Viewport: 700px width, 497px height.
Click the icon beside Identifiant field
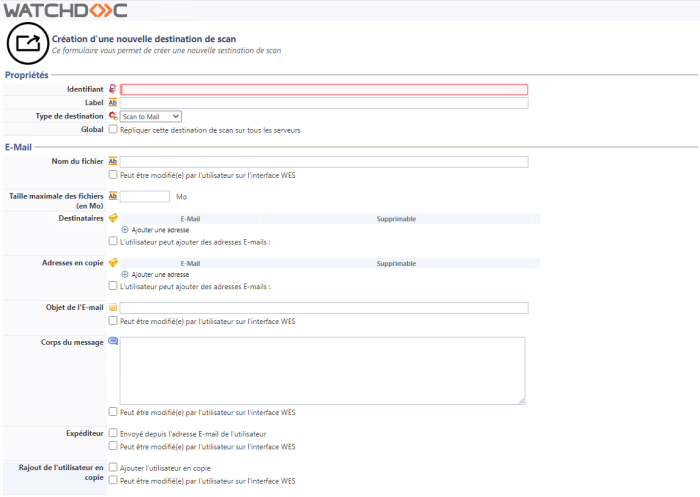point(112,89)
